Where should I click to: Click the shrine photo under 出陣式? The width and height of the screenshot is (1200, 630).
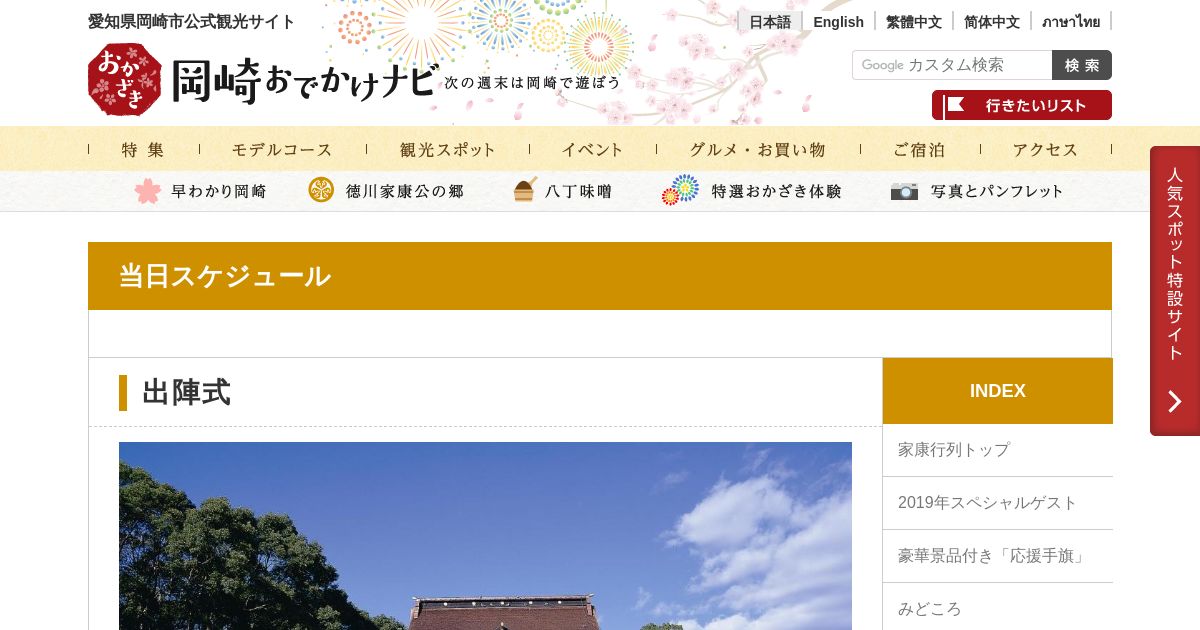485,536
